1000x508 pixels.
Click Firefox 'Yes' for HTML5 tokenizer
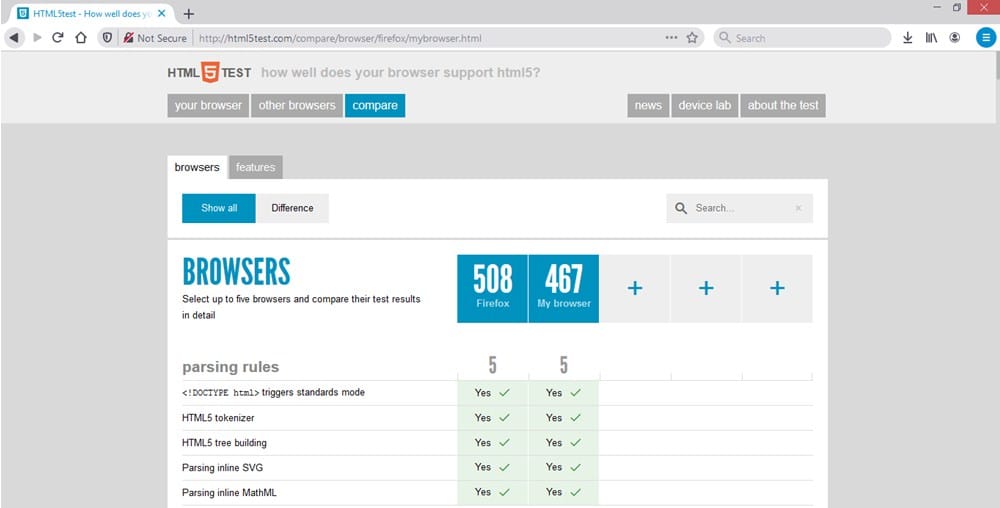coord(492,418)
